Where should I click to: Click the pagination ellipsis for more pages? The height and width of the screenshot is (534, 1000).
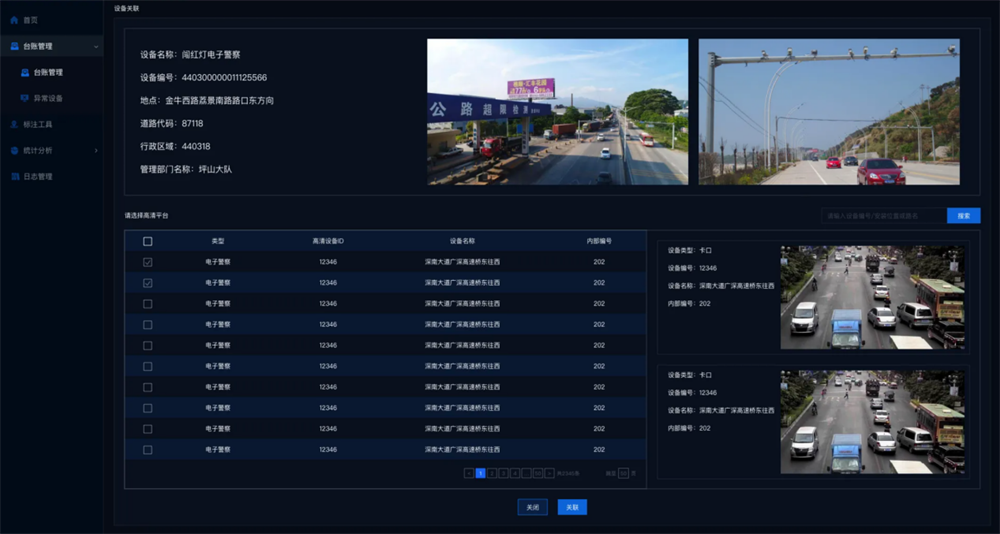pos(526,473)
